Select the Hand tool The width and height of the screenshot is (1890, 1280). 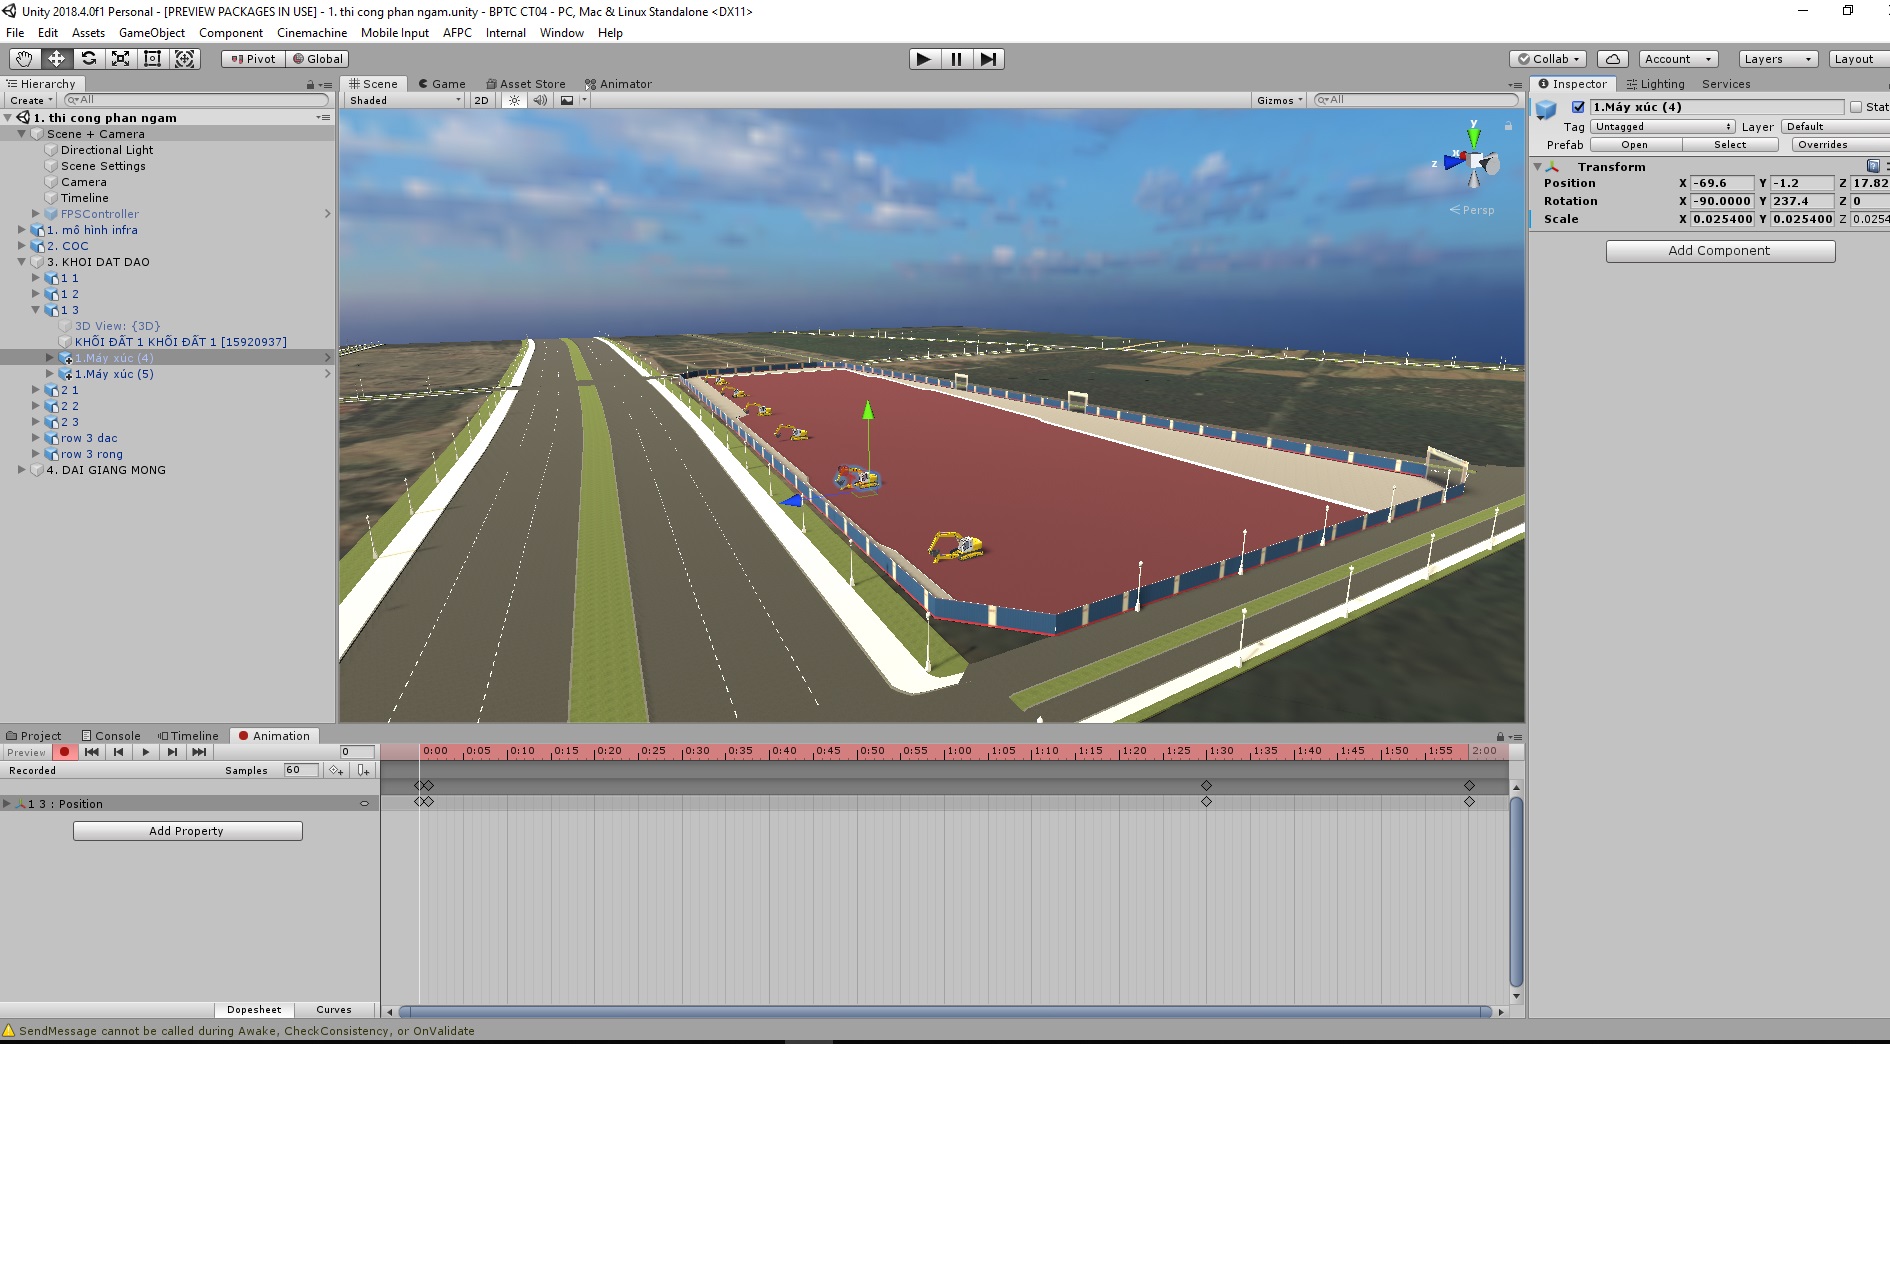[x=24, y=59]
